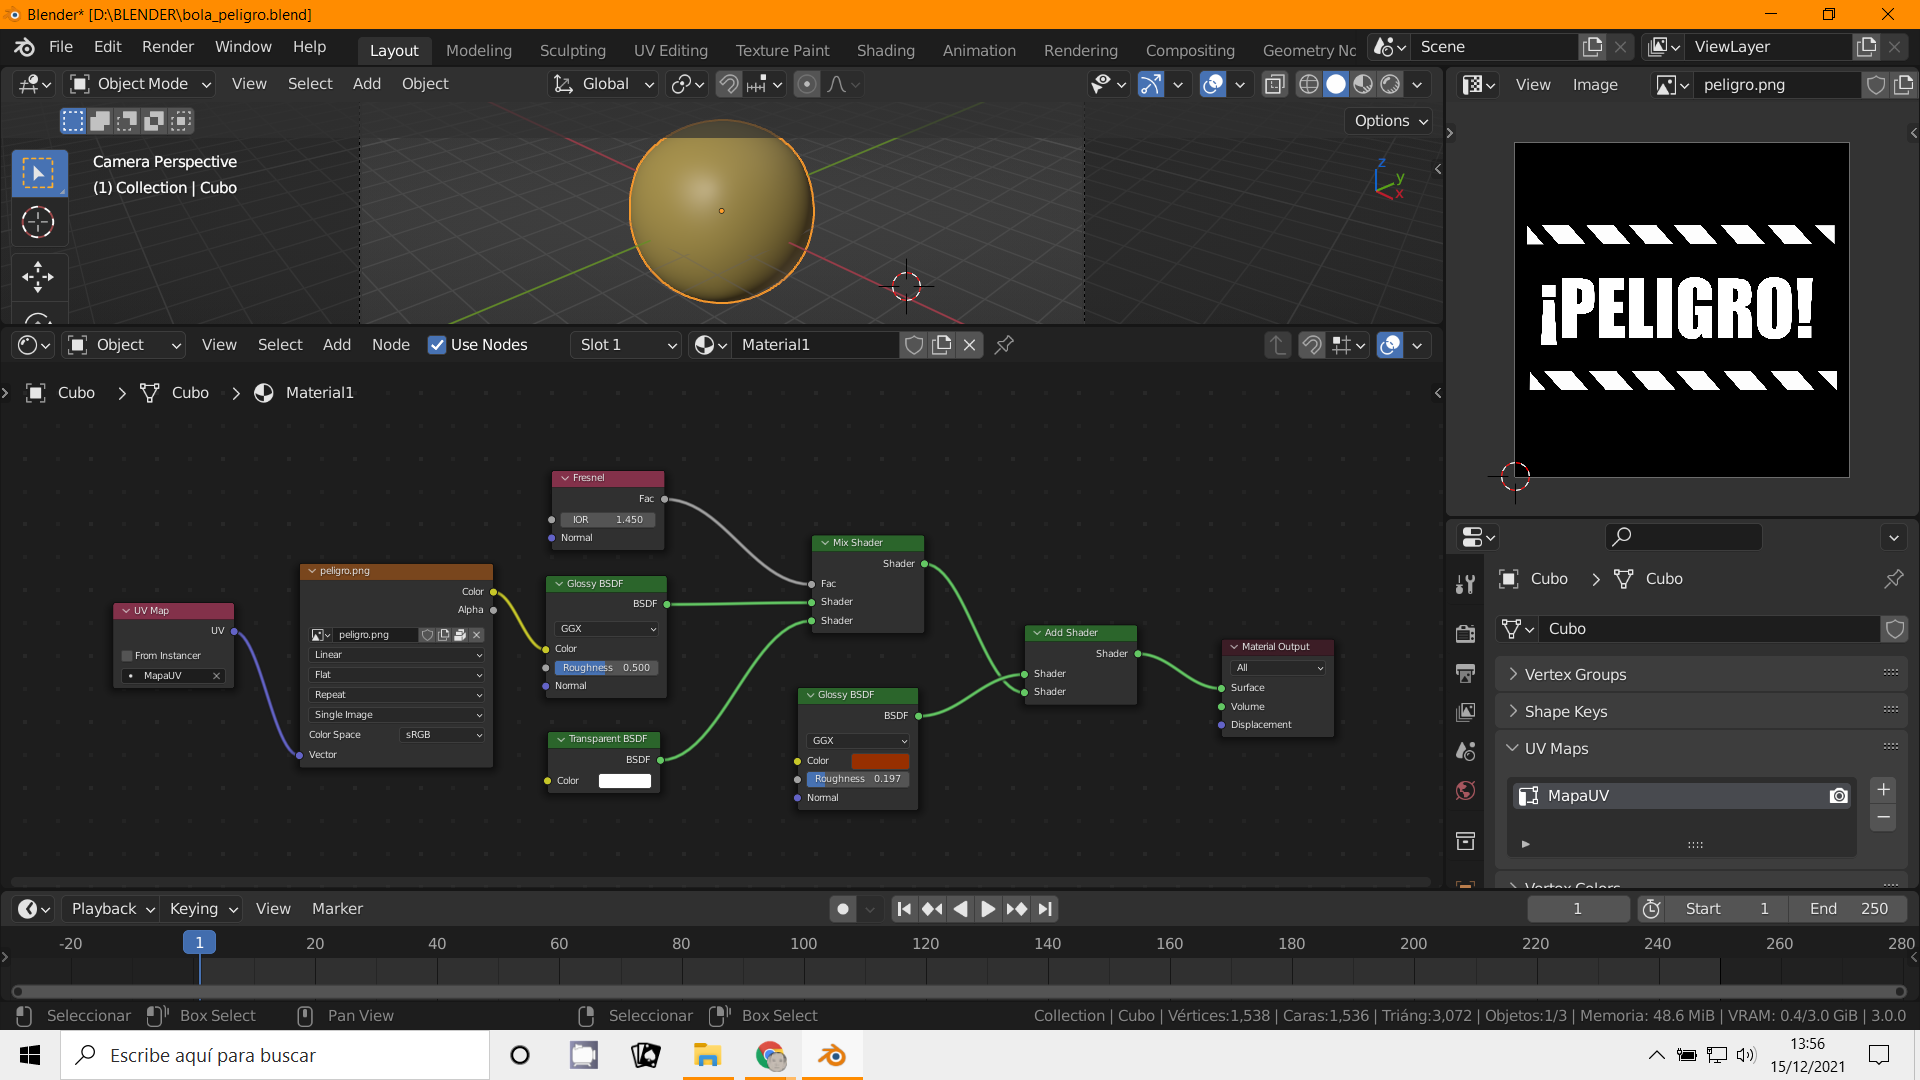Image resolution: width=1920 pixels, height=1080 pixels.
Task: Switch to the Shading workspace tab
Action: click(x=885, y=50)
